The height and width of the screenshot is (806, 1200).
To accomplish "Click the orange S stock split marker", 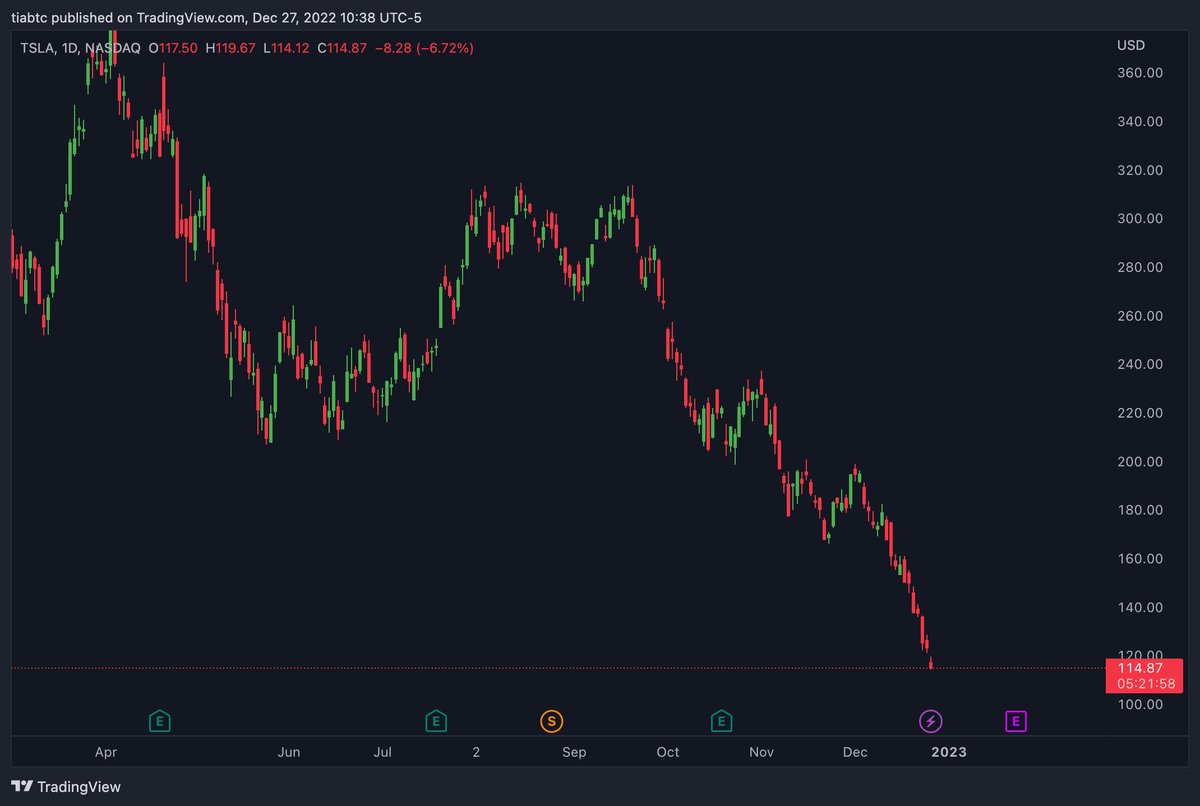I will [x=551, y=720].
